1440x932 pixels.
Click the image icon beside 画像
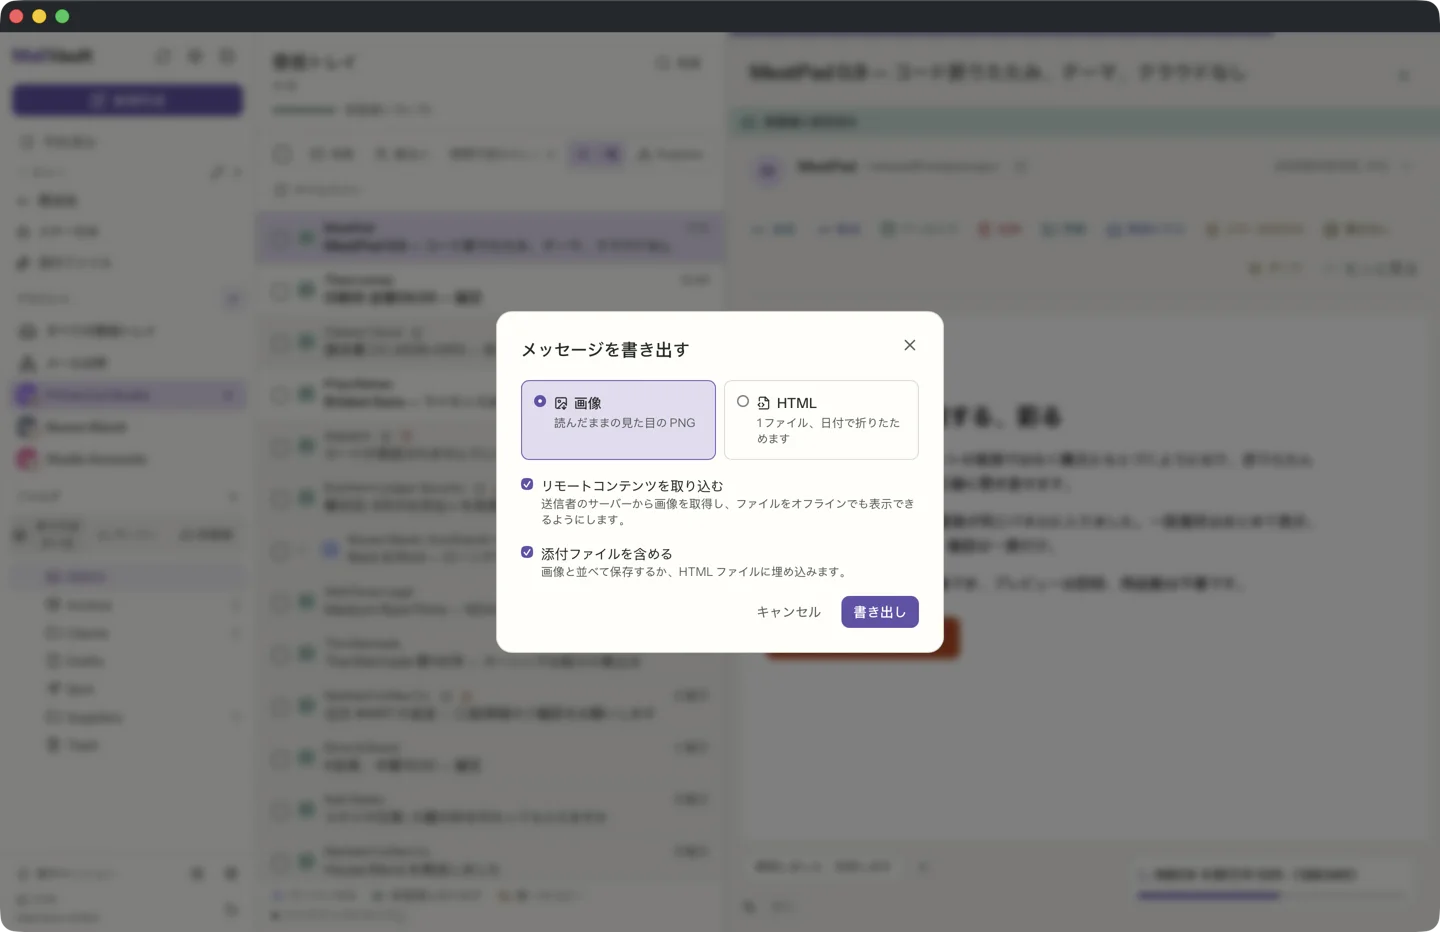tap(561, 403)
